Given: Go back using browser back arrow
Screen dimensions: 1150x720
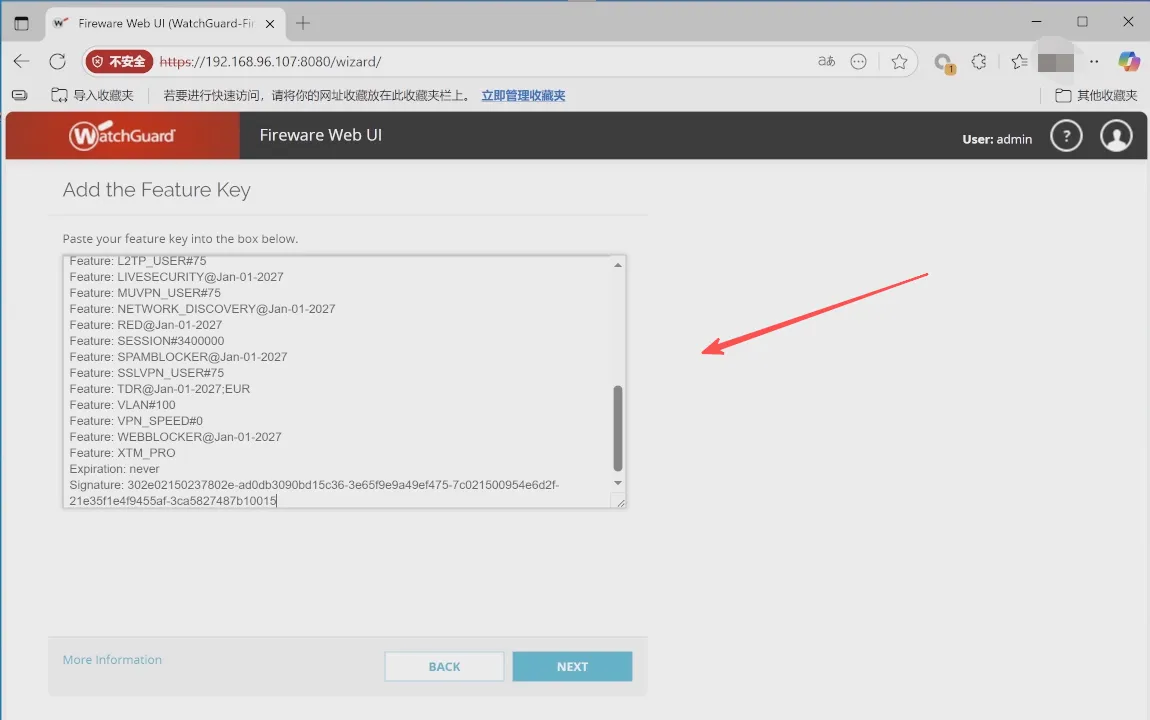Looking at the screenshot, I should (22, 62).
